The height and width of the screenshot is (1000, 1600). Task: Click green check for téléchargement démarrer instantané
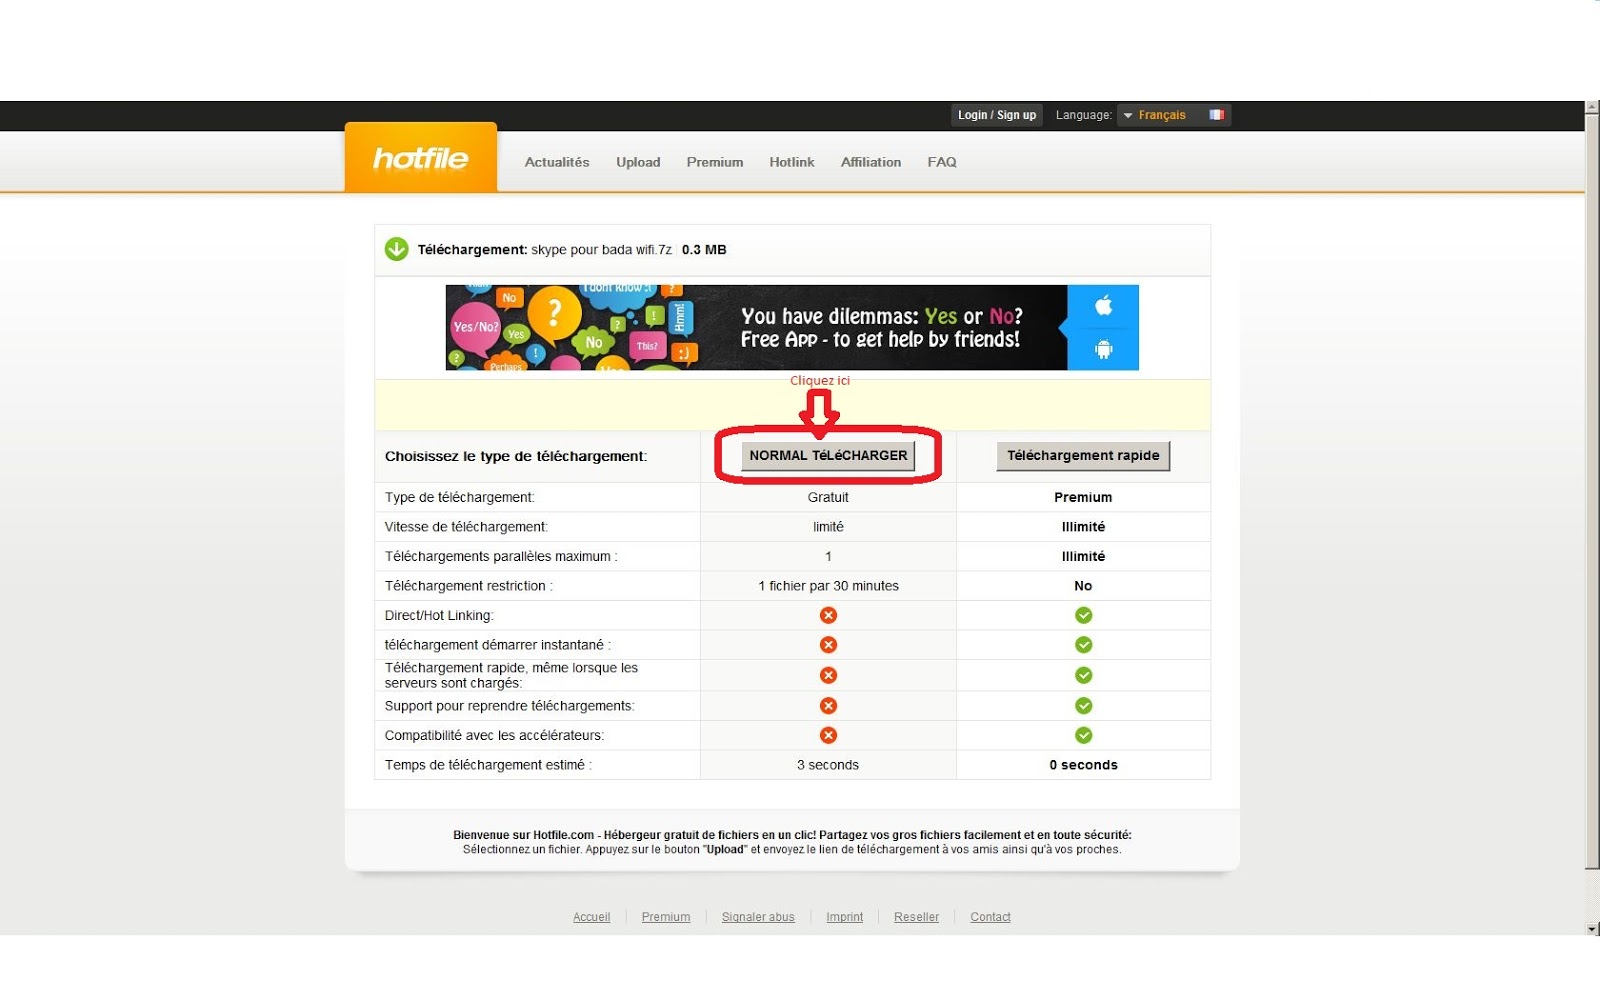click(1083, 645)
